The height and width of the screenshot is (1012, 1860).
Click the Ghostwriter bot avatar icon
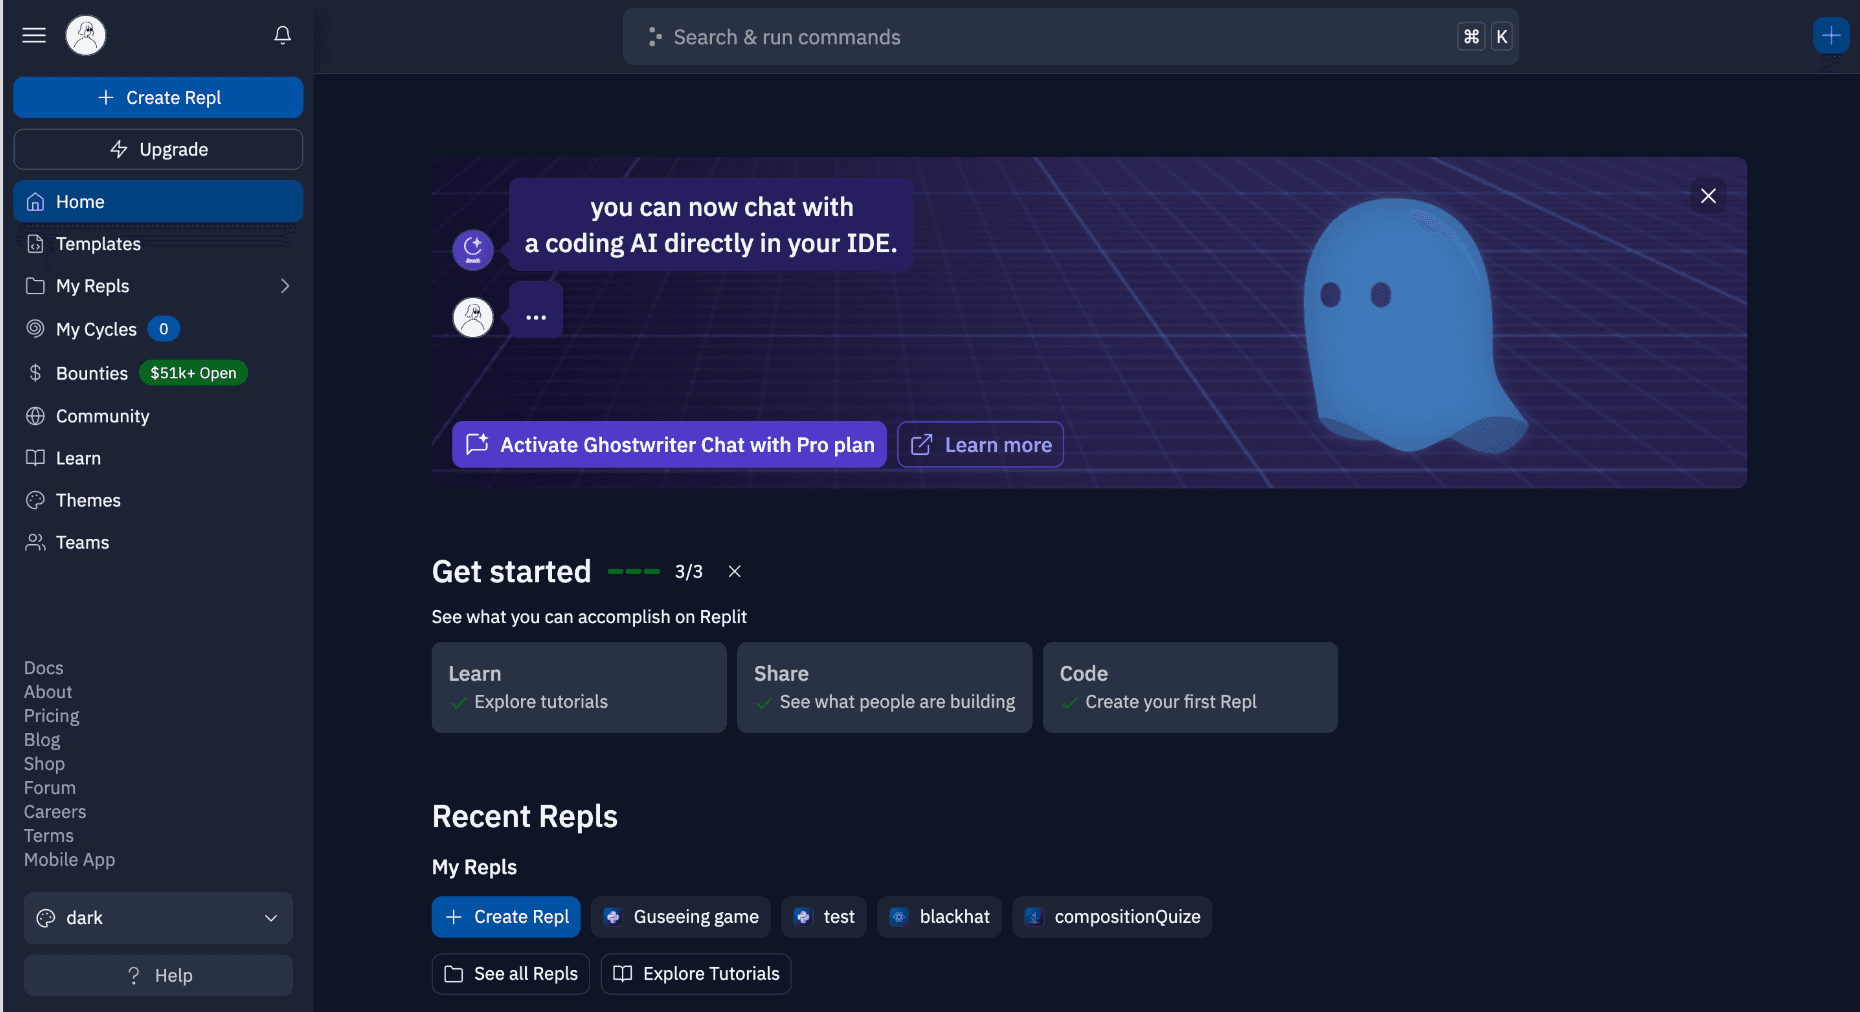pyautogui.click(x=473, y=250)
